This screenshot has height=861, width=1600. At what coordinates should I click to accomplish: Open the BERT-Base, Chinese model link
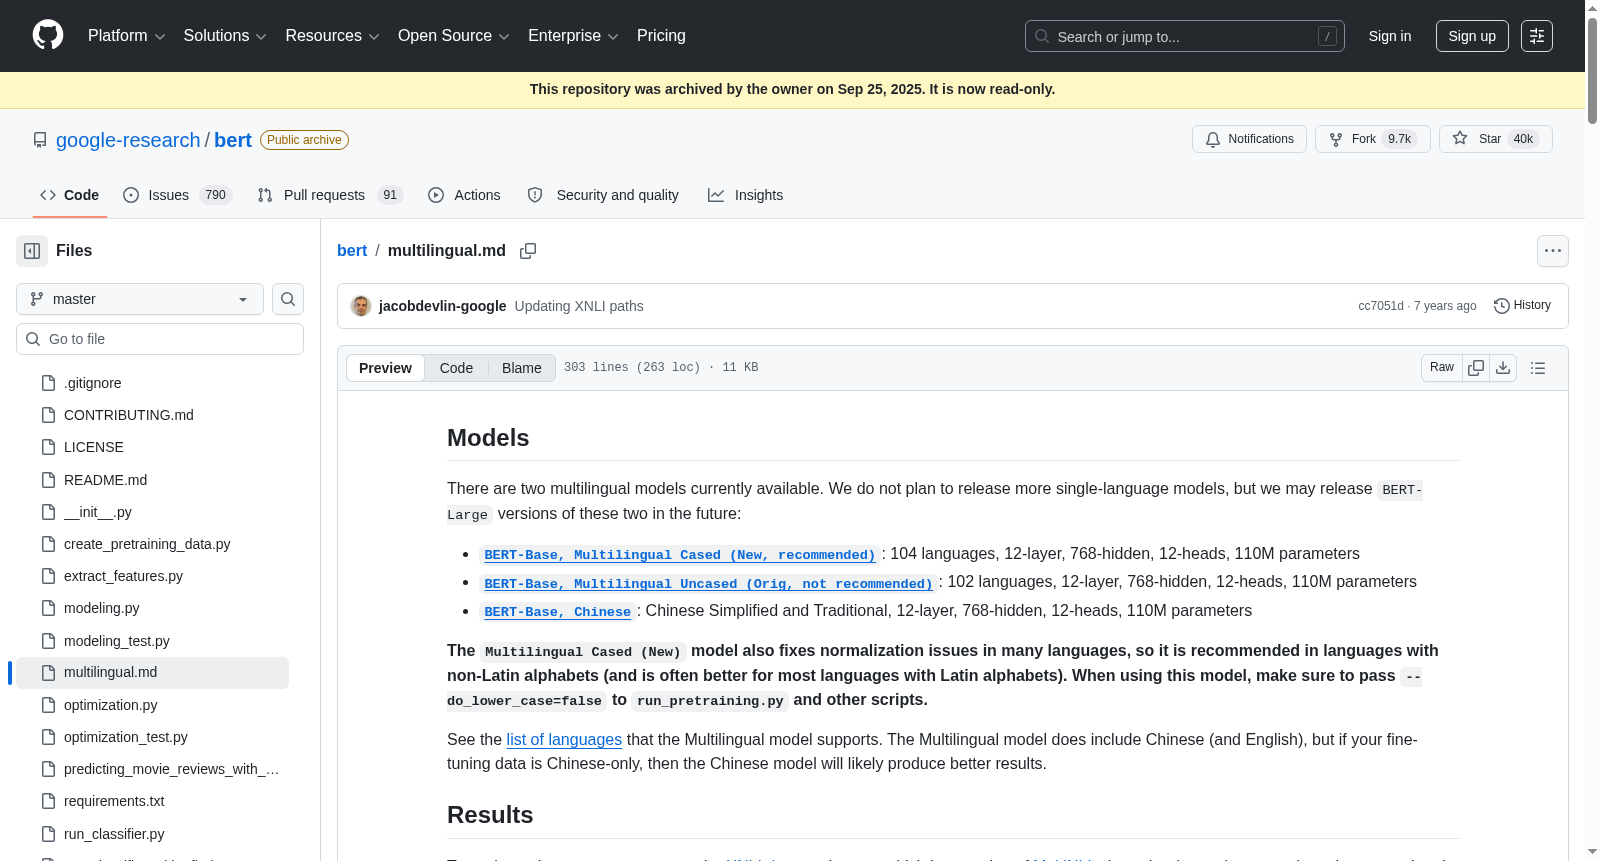coord(557,612)
